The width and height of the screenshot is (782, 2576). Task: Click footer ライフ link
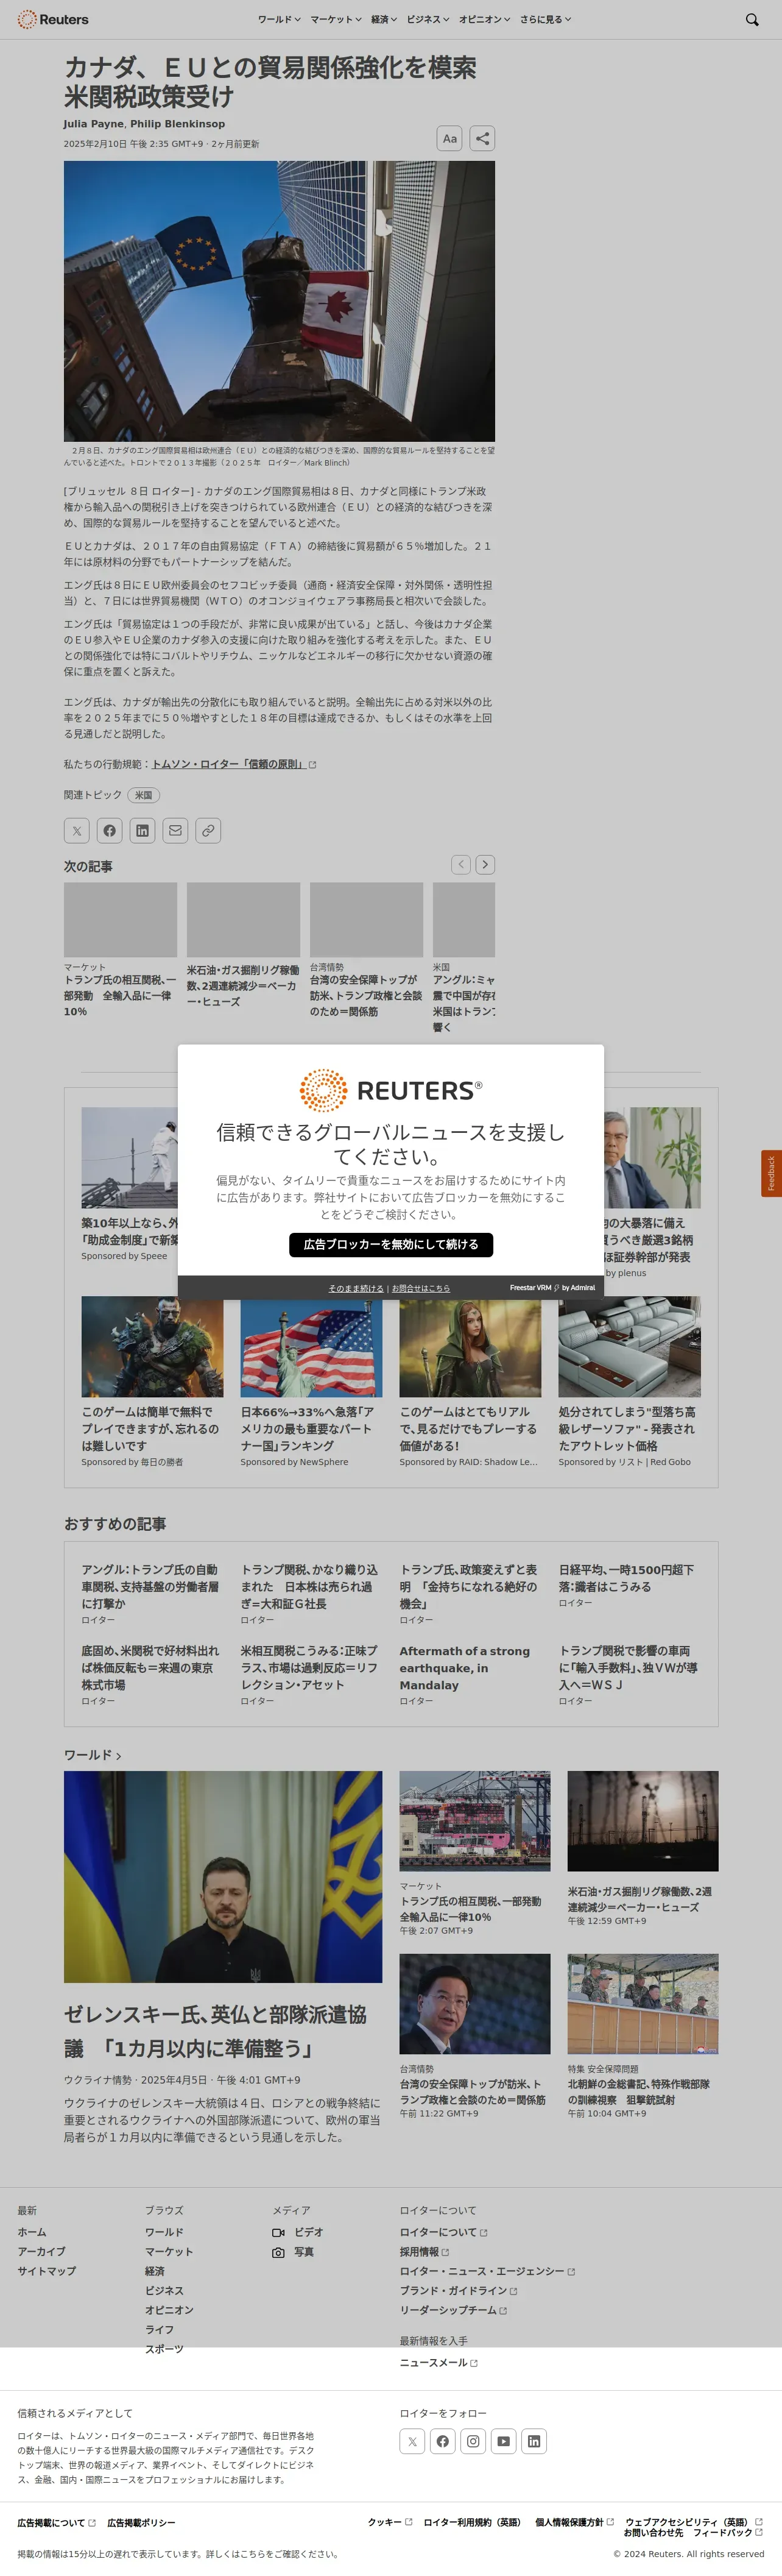[159, 2329]
